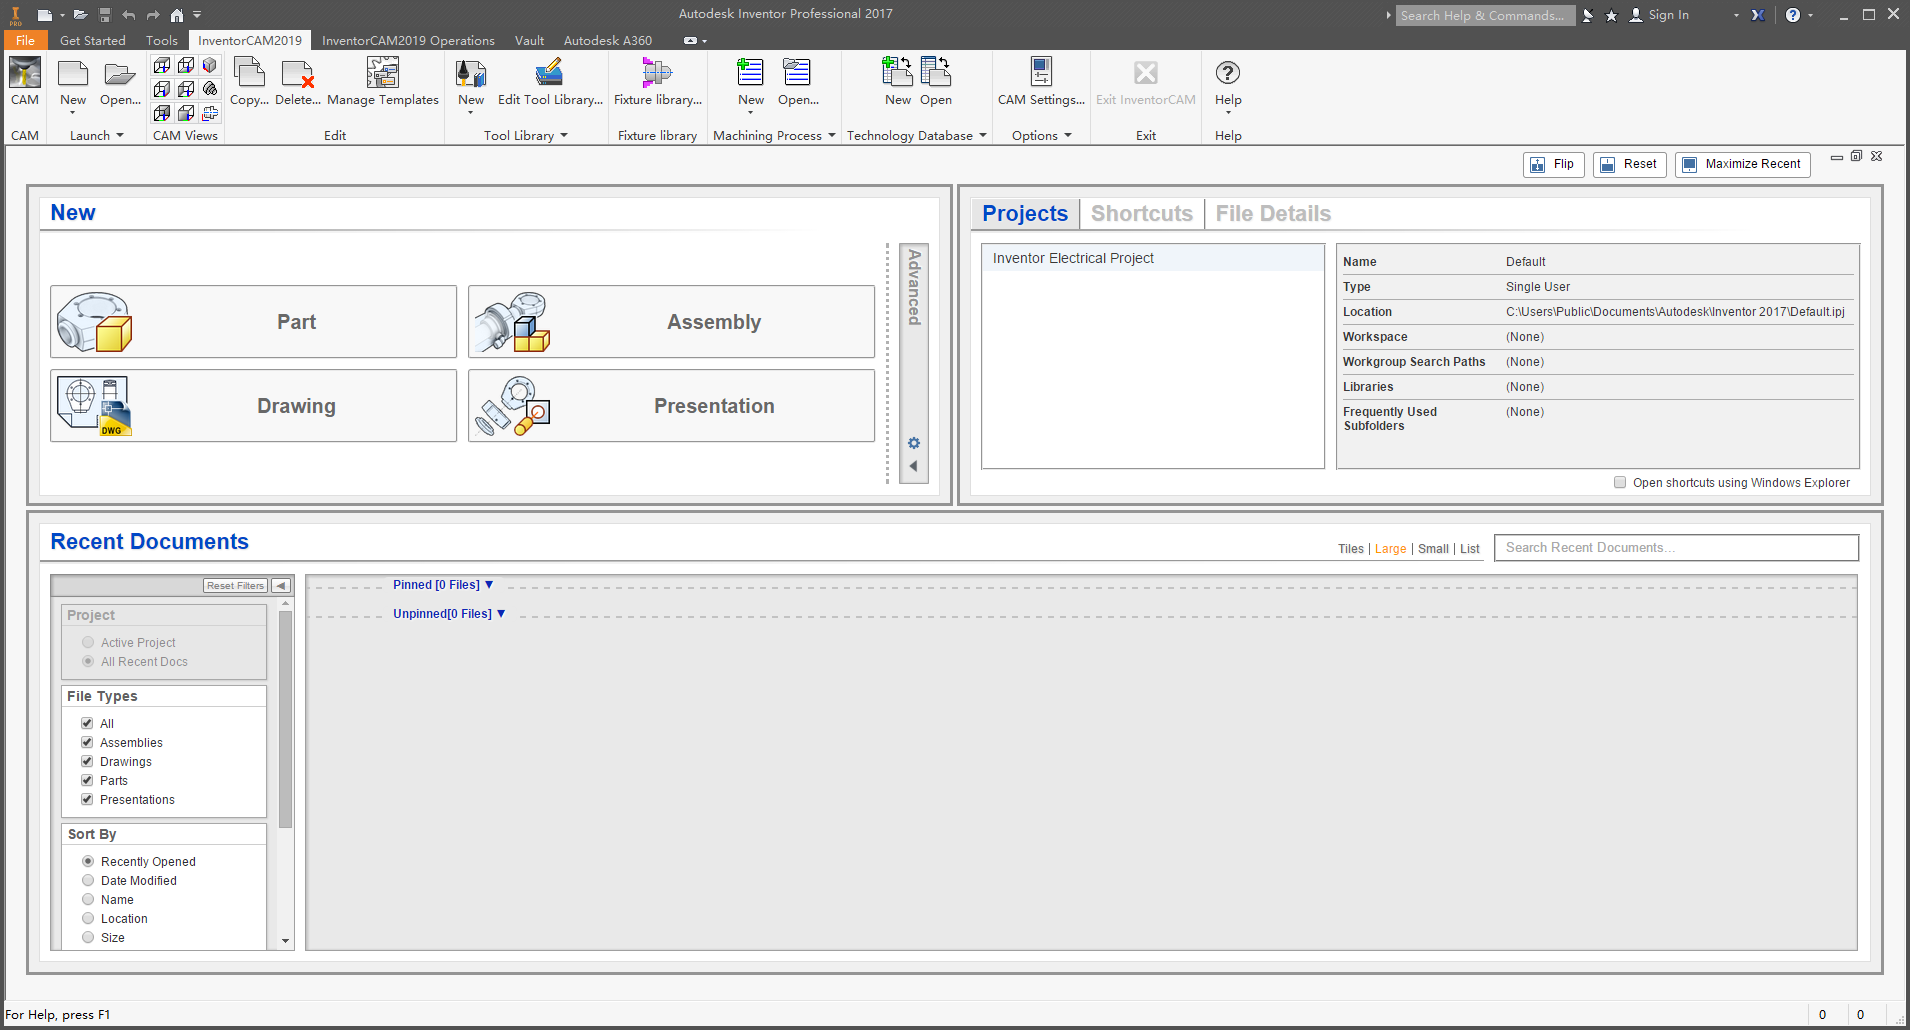
Task: Create a new Presentation file
Action: click(x=671, y=406)
